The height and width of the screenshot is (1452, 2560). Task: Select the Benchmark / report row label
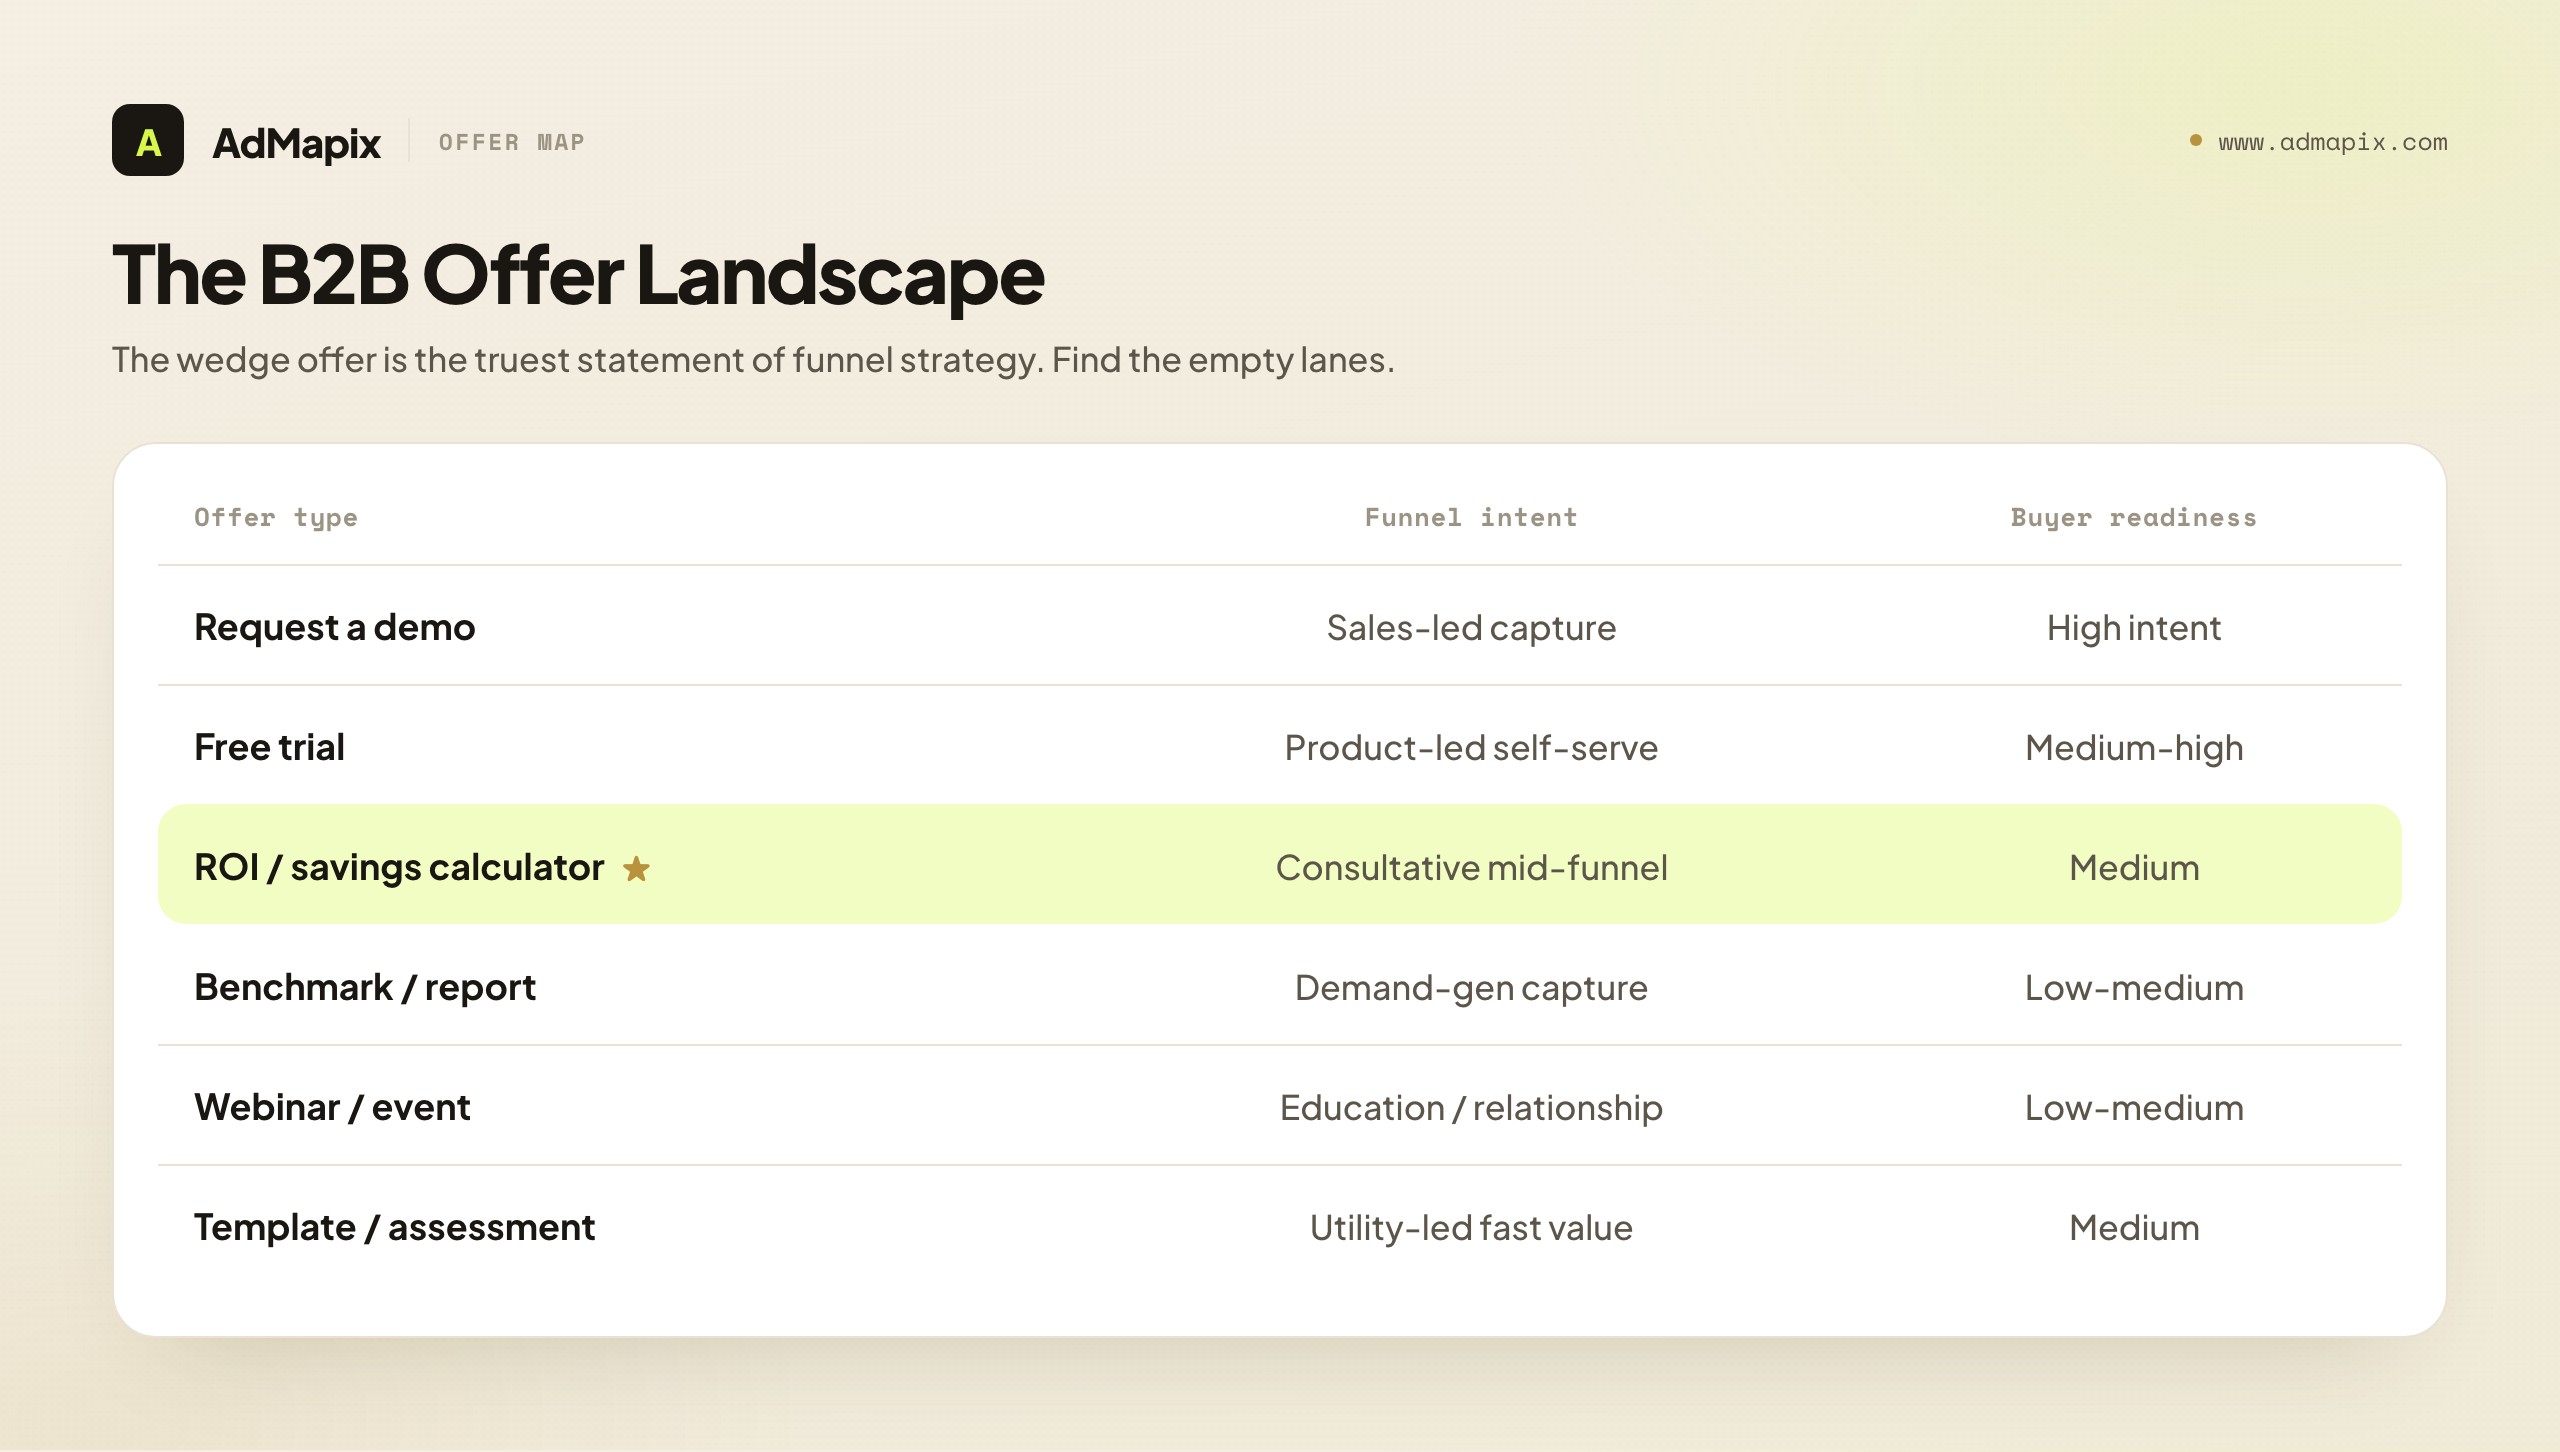point(365,987)
